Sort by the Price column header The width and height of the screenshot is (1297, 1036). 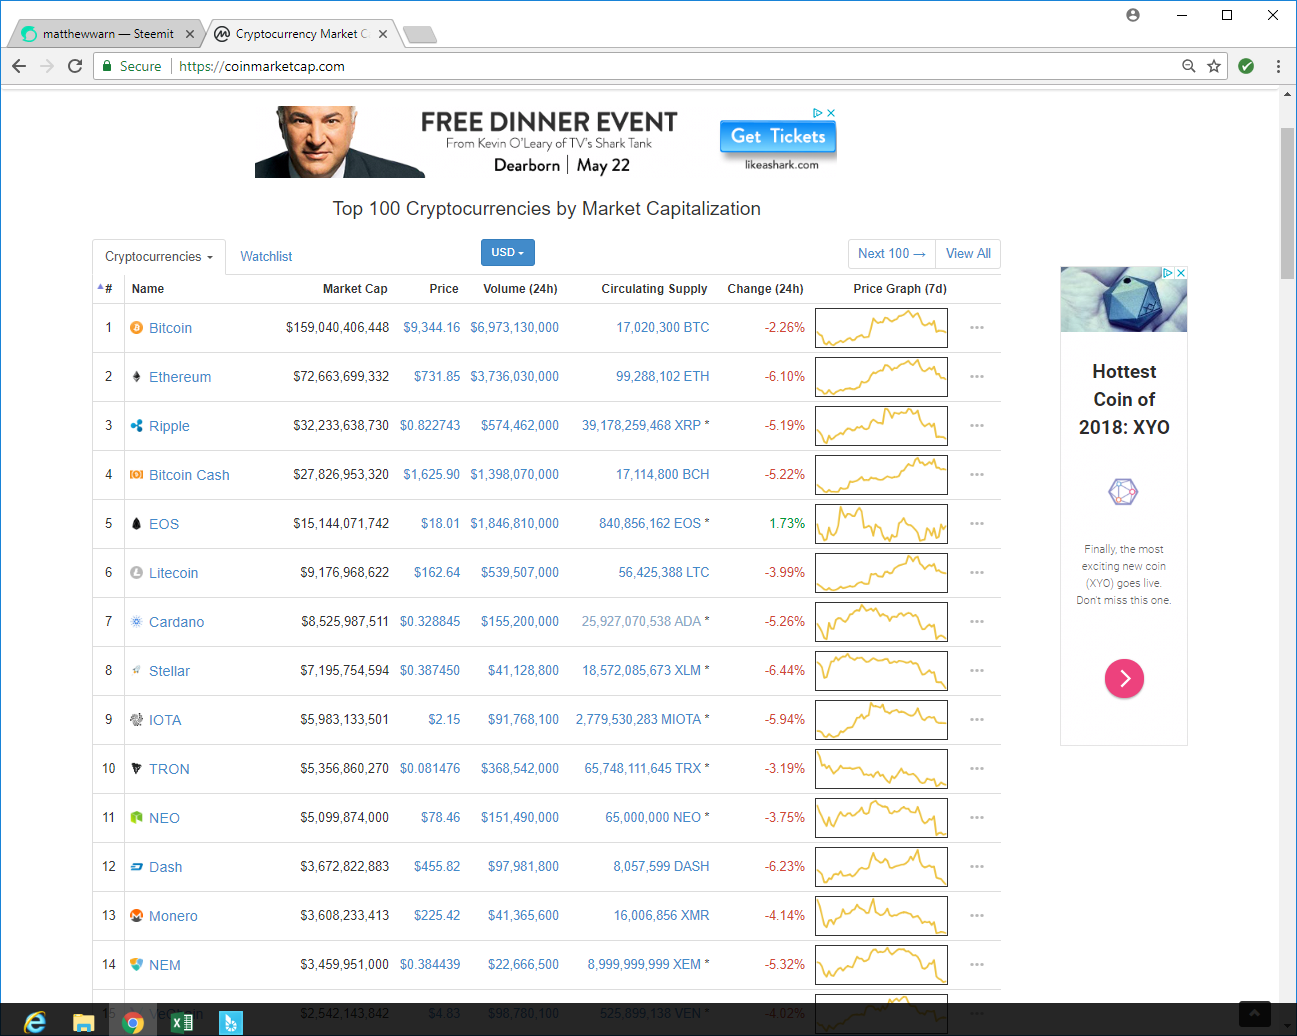pyautogui.click(x=444, y=289)
